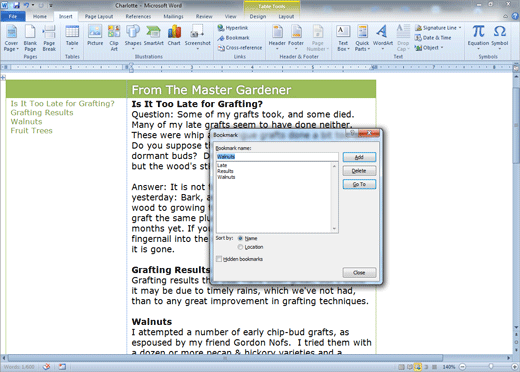
Task: Select the 'Results' bookmark in list
Action: click(x=225, y=171)
